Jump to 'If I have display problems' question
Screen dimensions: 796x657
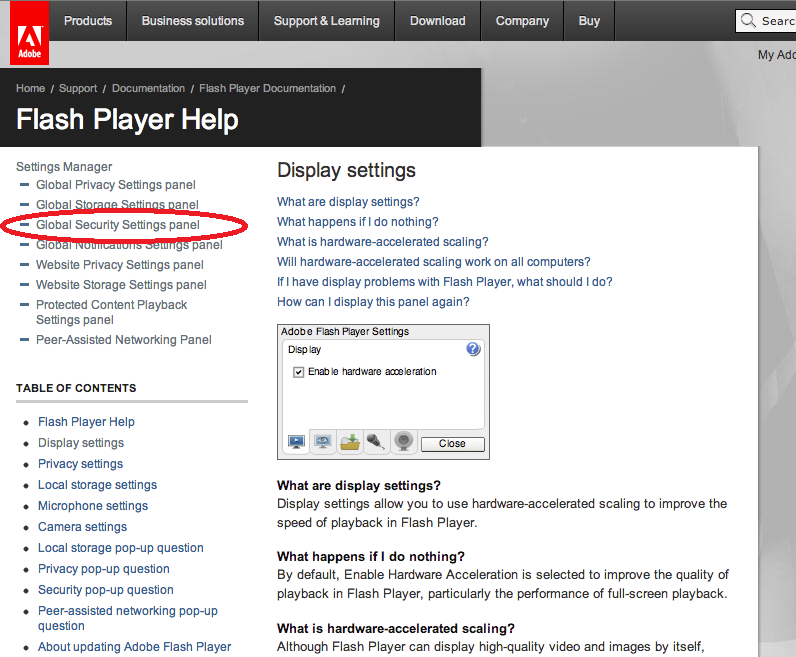(445, 282)
